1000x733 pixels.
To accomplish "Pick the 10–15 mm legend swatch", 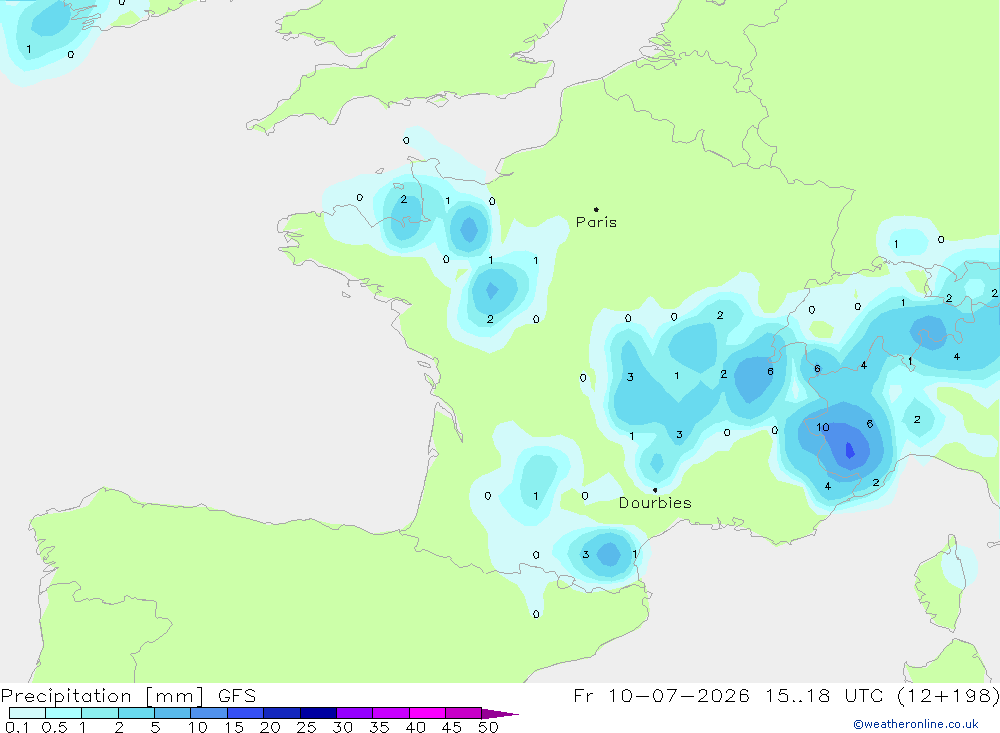I will click(209, 713).
